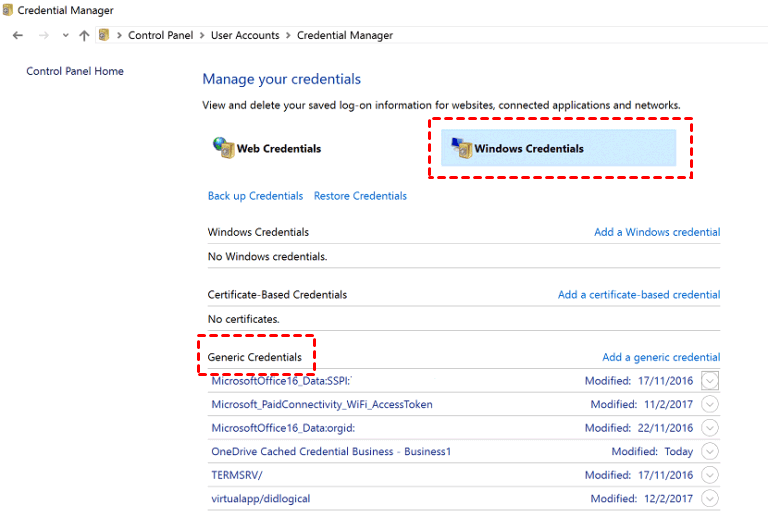Expand the virtualapp/didlogical credential chevron

(710, 498)
